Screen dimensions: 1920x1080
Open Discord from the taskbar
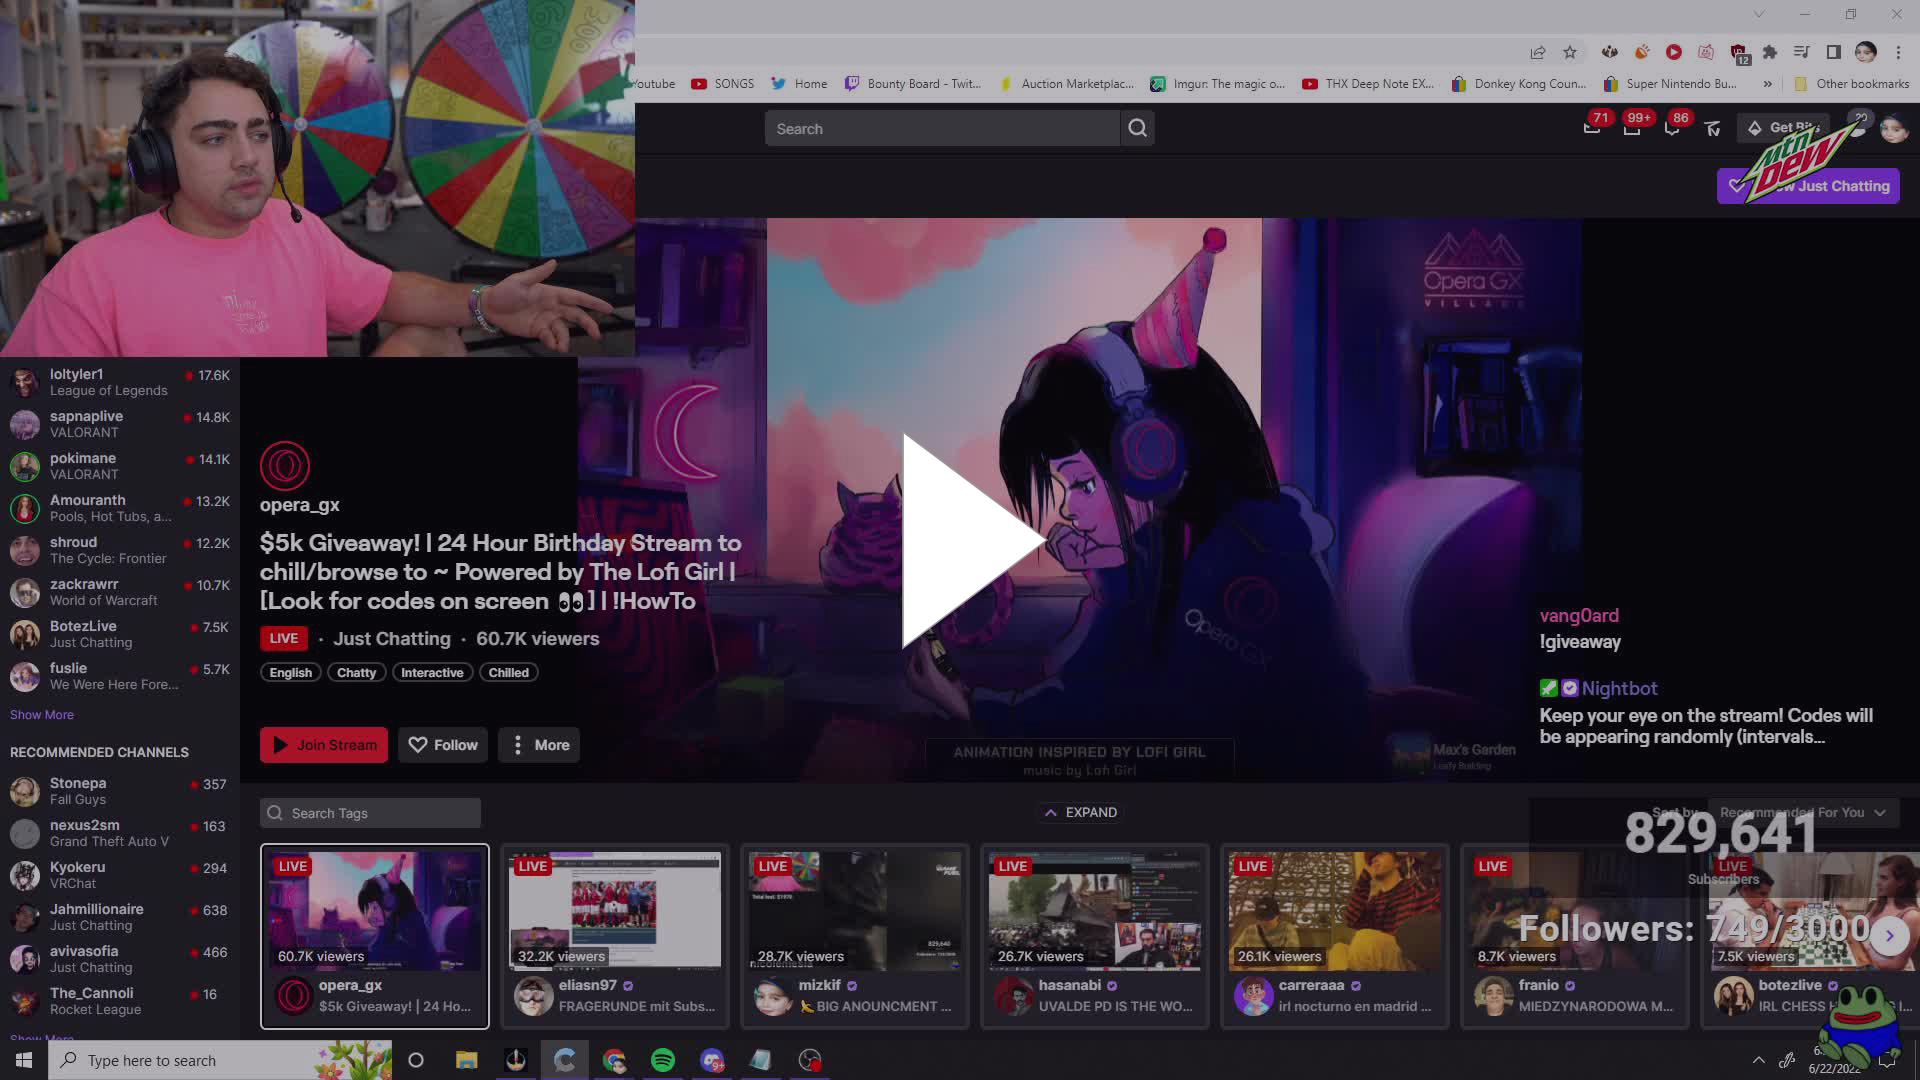712,1060
